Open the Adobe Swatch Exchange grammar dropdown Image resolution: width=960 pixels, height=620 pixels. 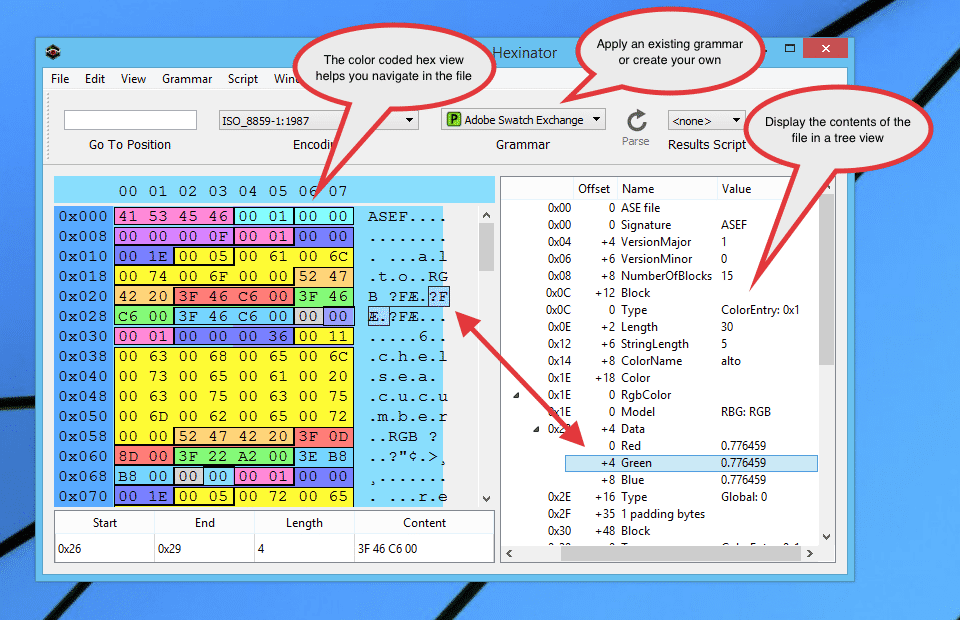pyautogui.click(x=523, y=119)
